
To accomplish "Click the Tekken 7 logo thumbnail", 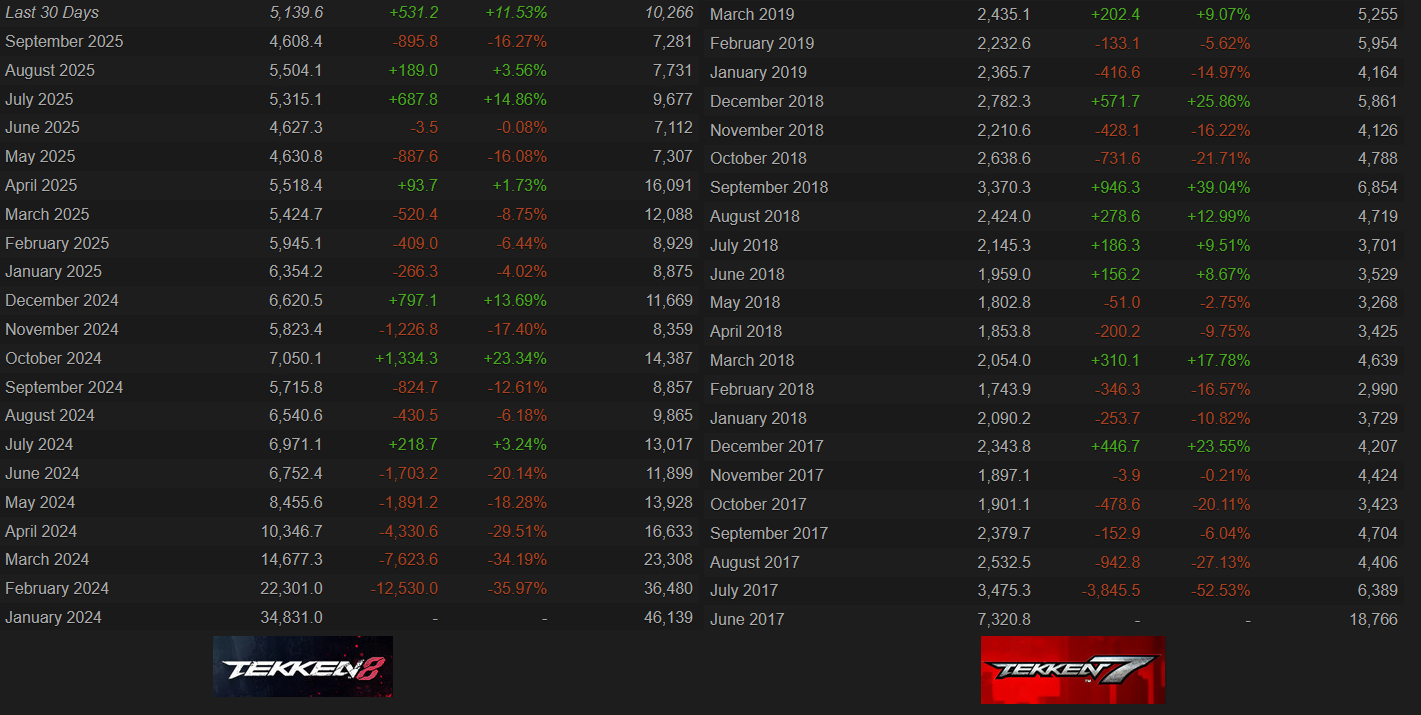I will point(1073,669).
